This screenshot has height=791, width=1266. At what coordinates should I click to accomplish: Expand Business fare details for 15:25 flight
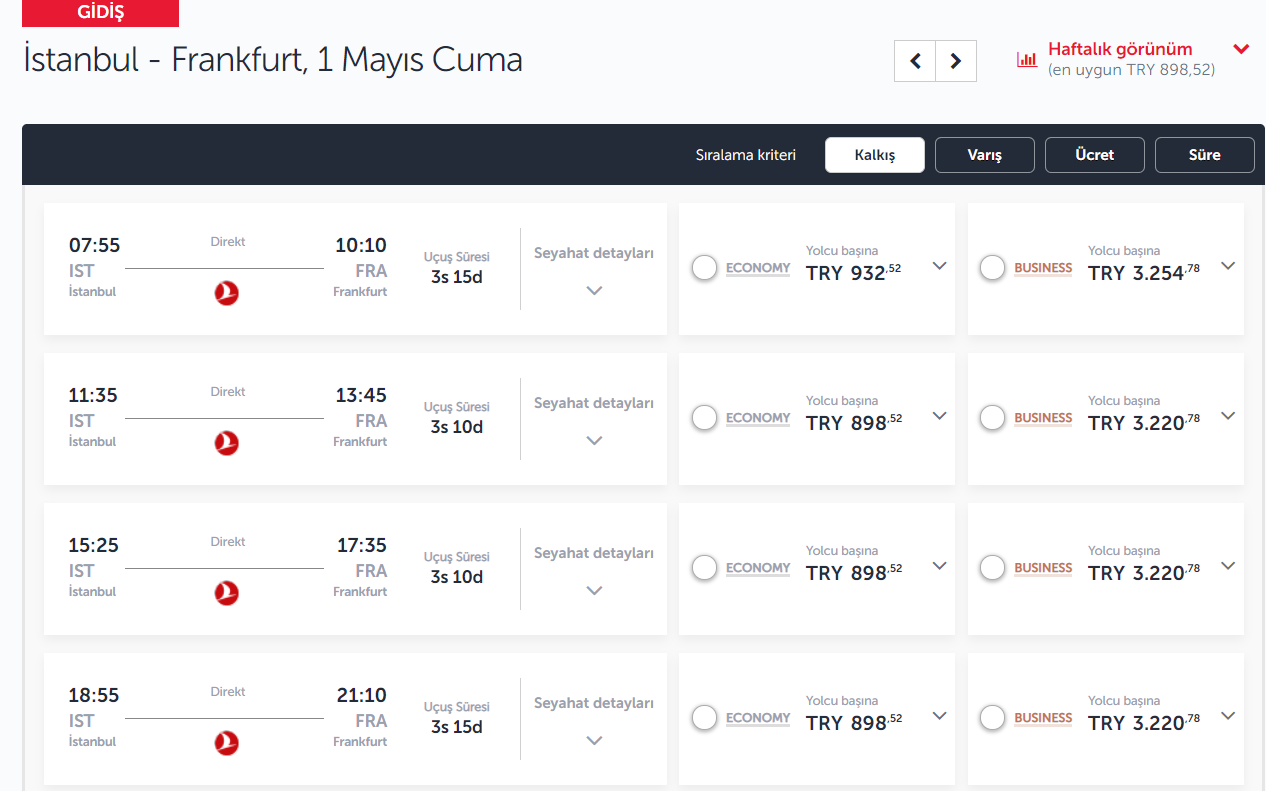pyautogui.click(x=1228, y=566)
